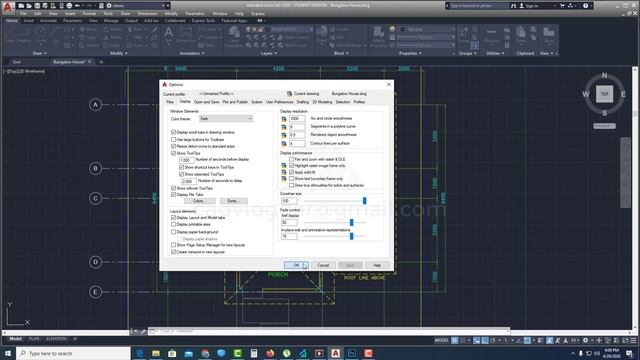Expand the Draw panel dropdown
The image size is (640, 360).
40,53
